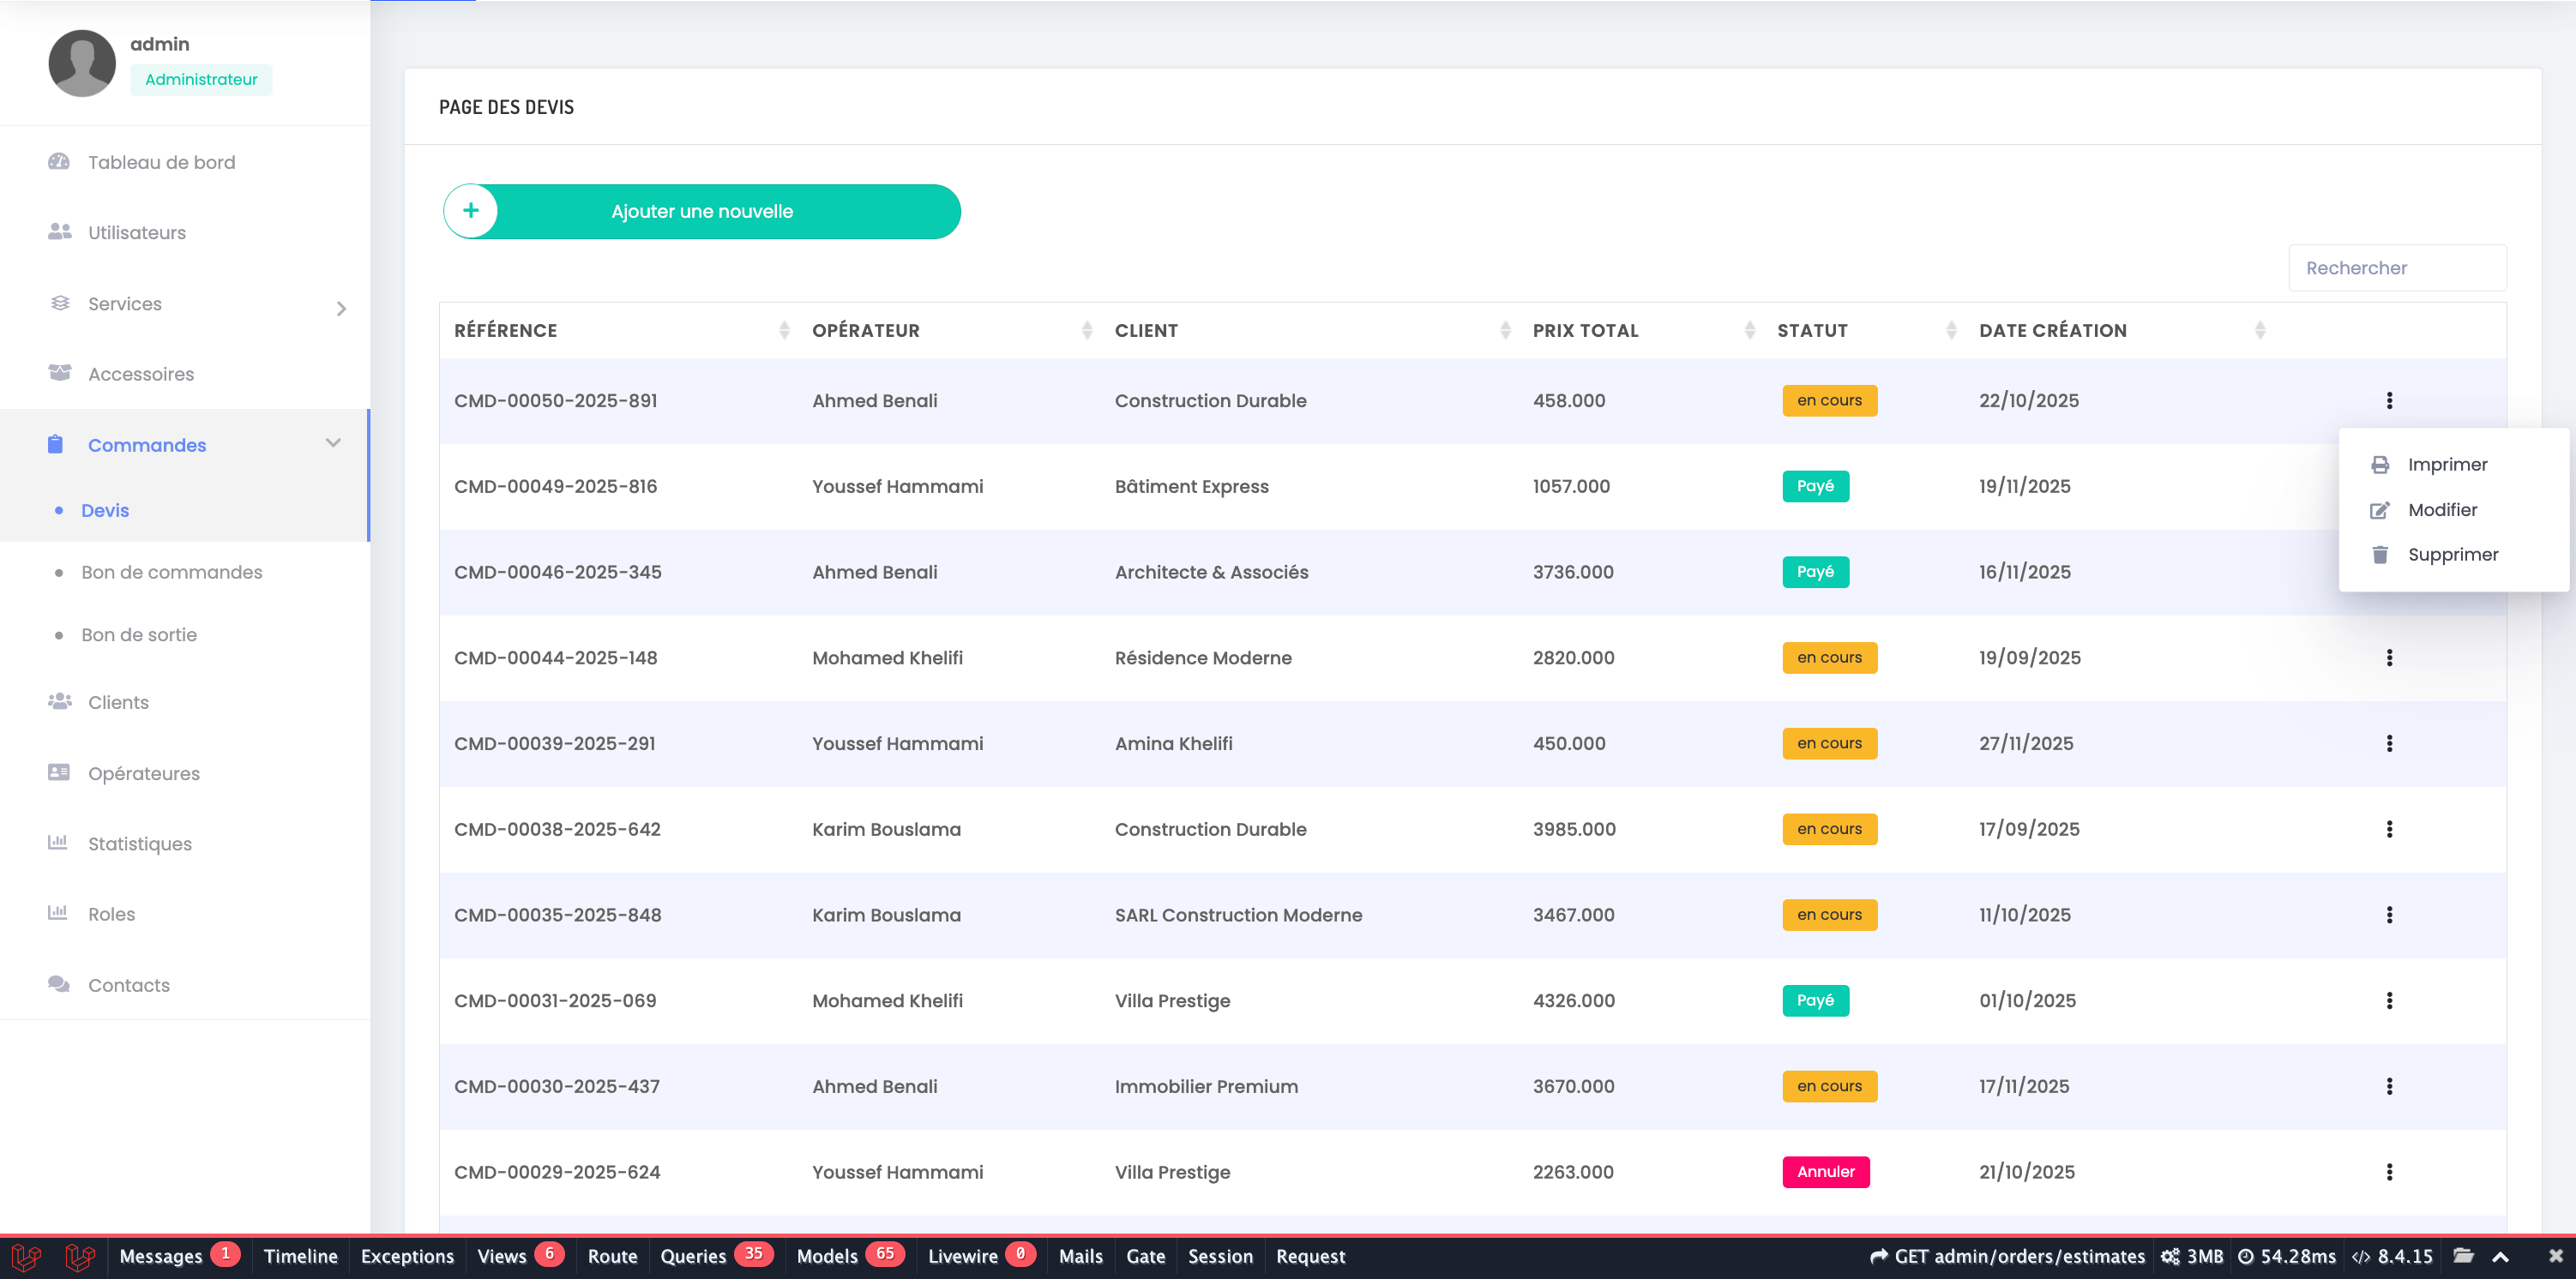Minimize the debug bar with the up chevron
The width and height of the screenshot is (2576, 1279).
[x=2500, y=1257]
